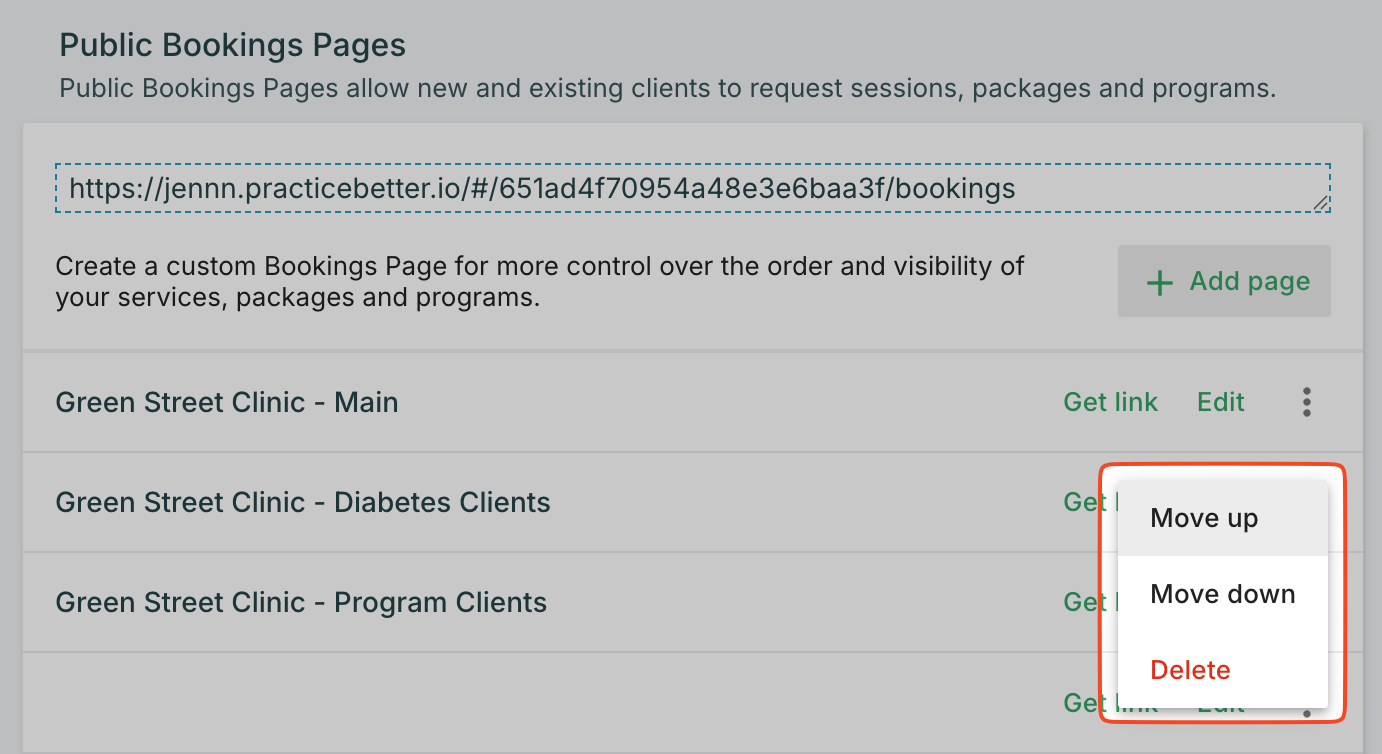Get link for Green Street Clinic - Main

coord(1110,402)
